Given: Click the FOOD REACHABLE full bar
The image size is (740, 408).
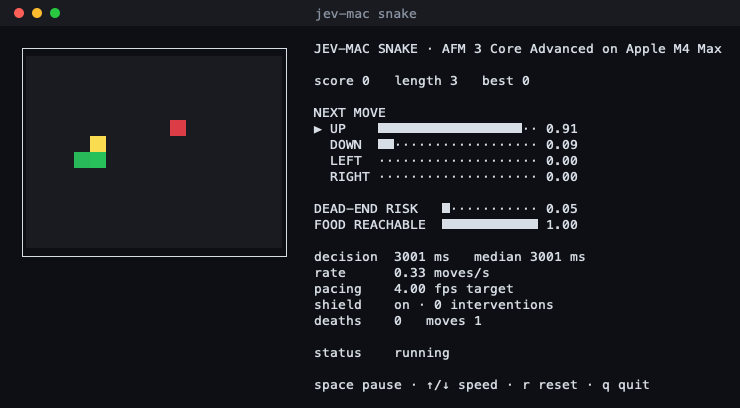Looking at the screenshot, I should [490, 224].
